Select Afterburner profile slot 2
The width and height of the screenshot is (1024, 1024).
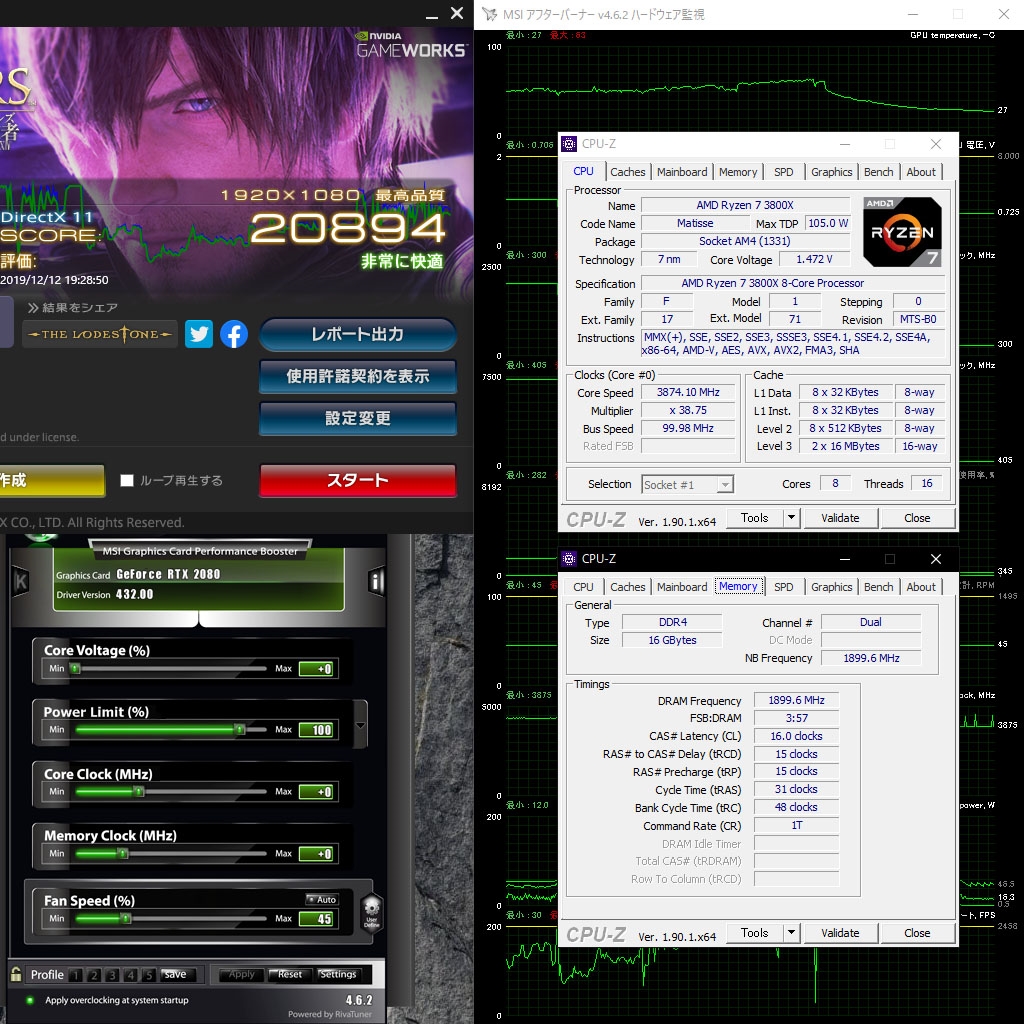tap(94, 975)
